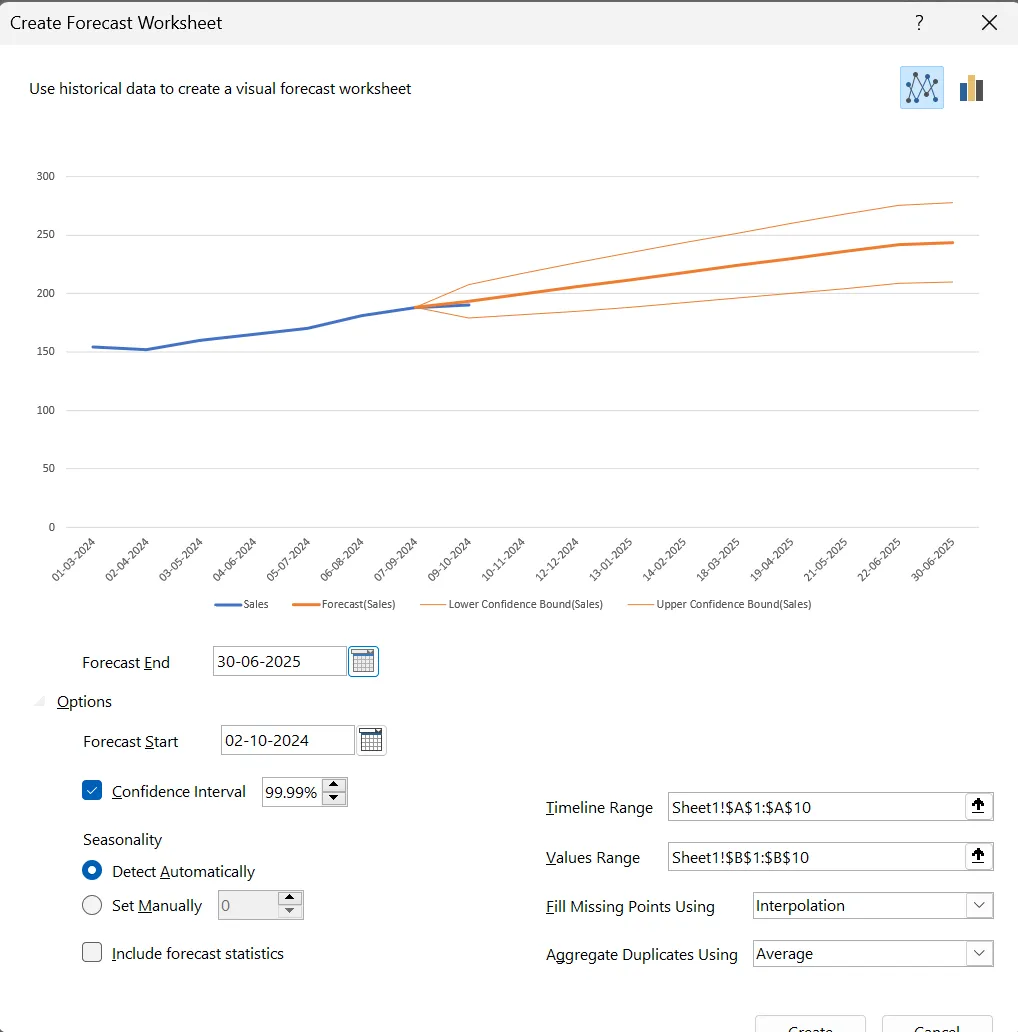1018x1032 pixels.
Task: Open Fill Missing Points Using dropdown
Action: click(x=873, y=906)
